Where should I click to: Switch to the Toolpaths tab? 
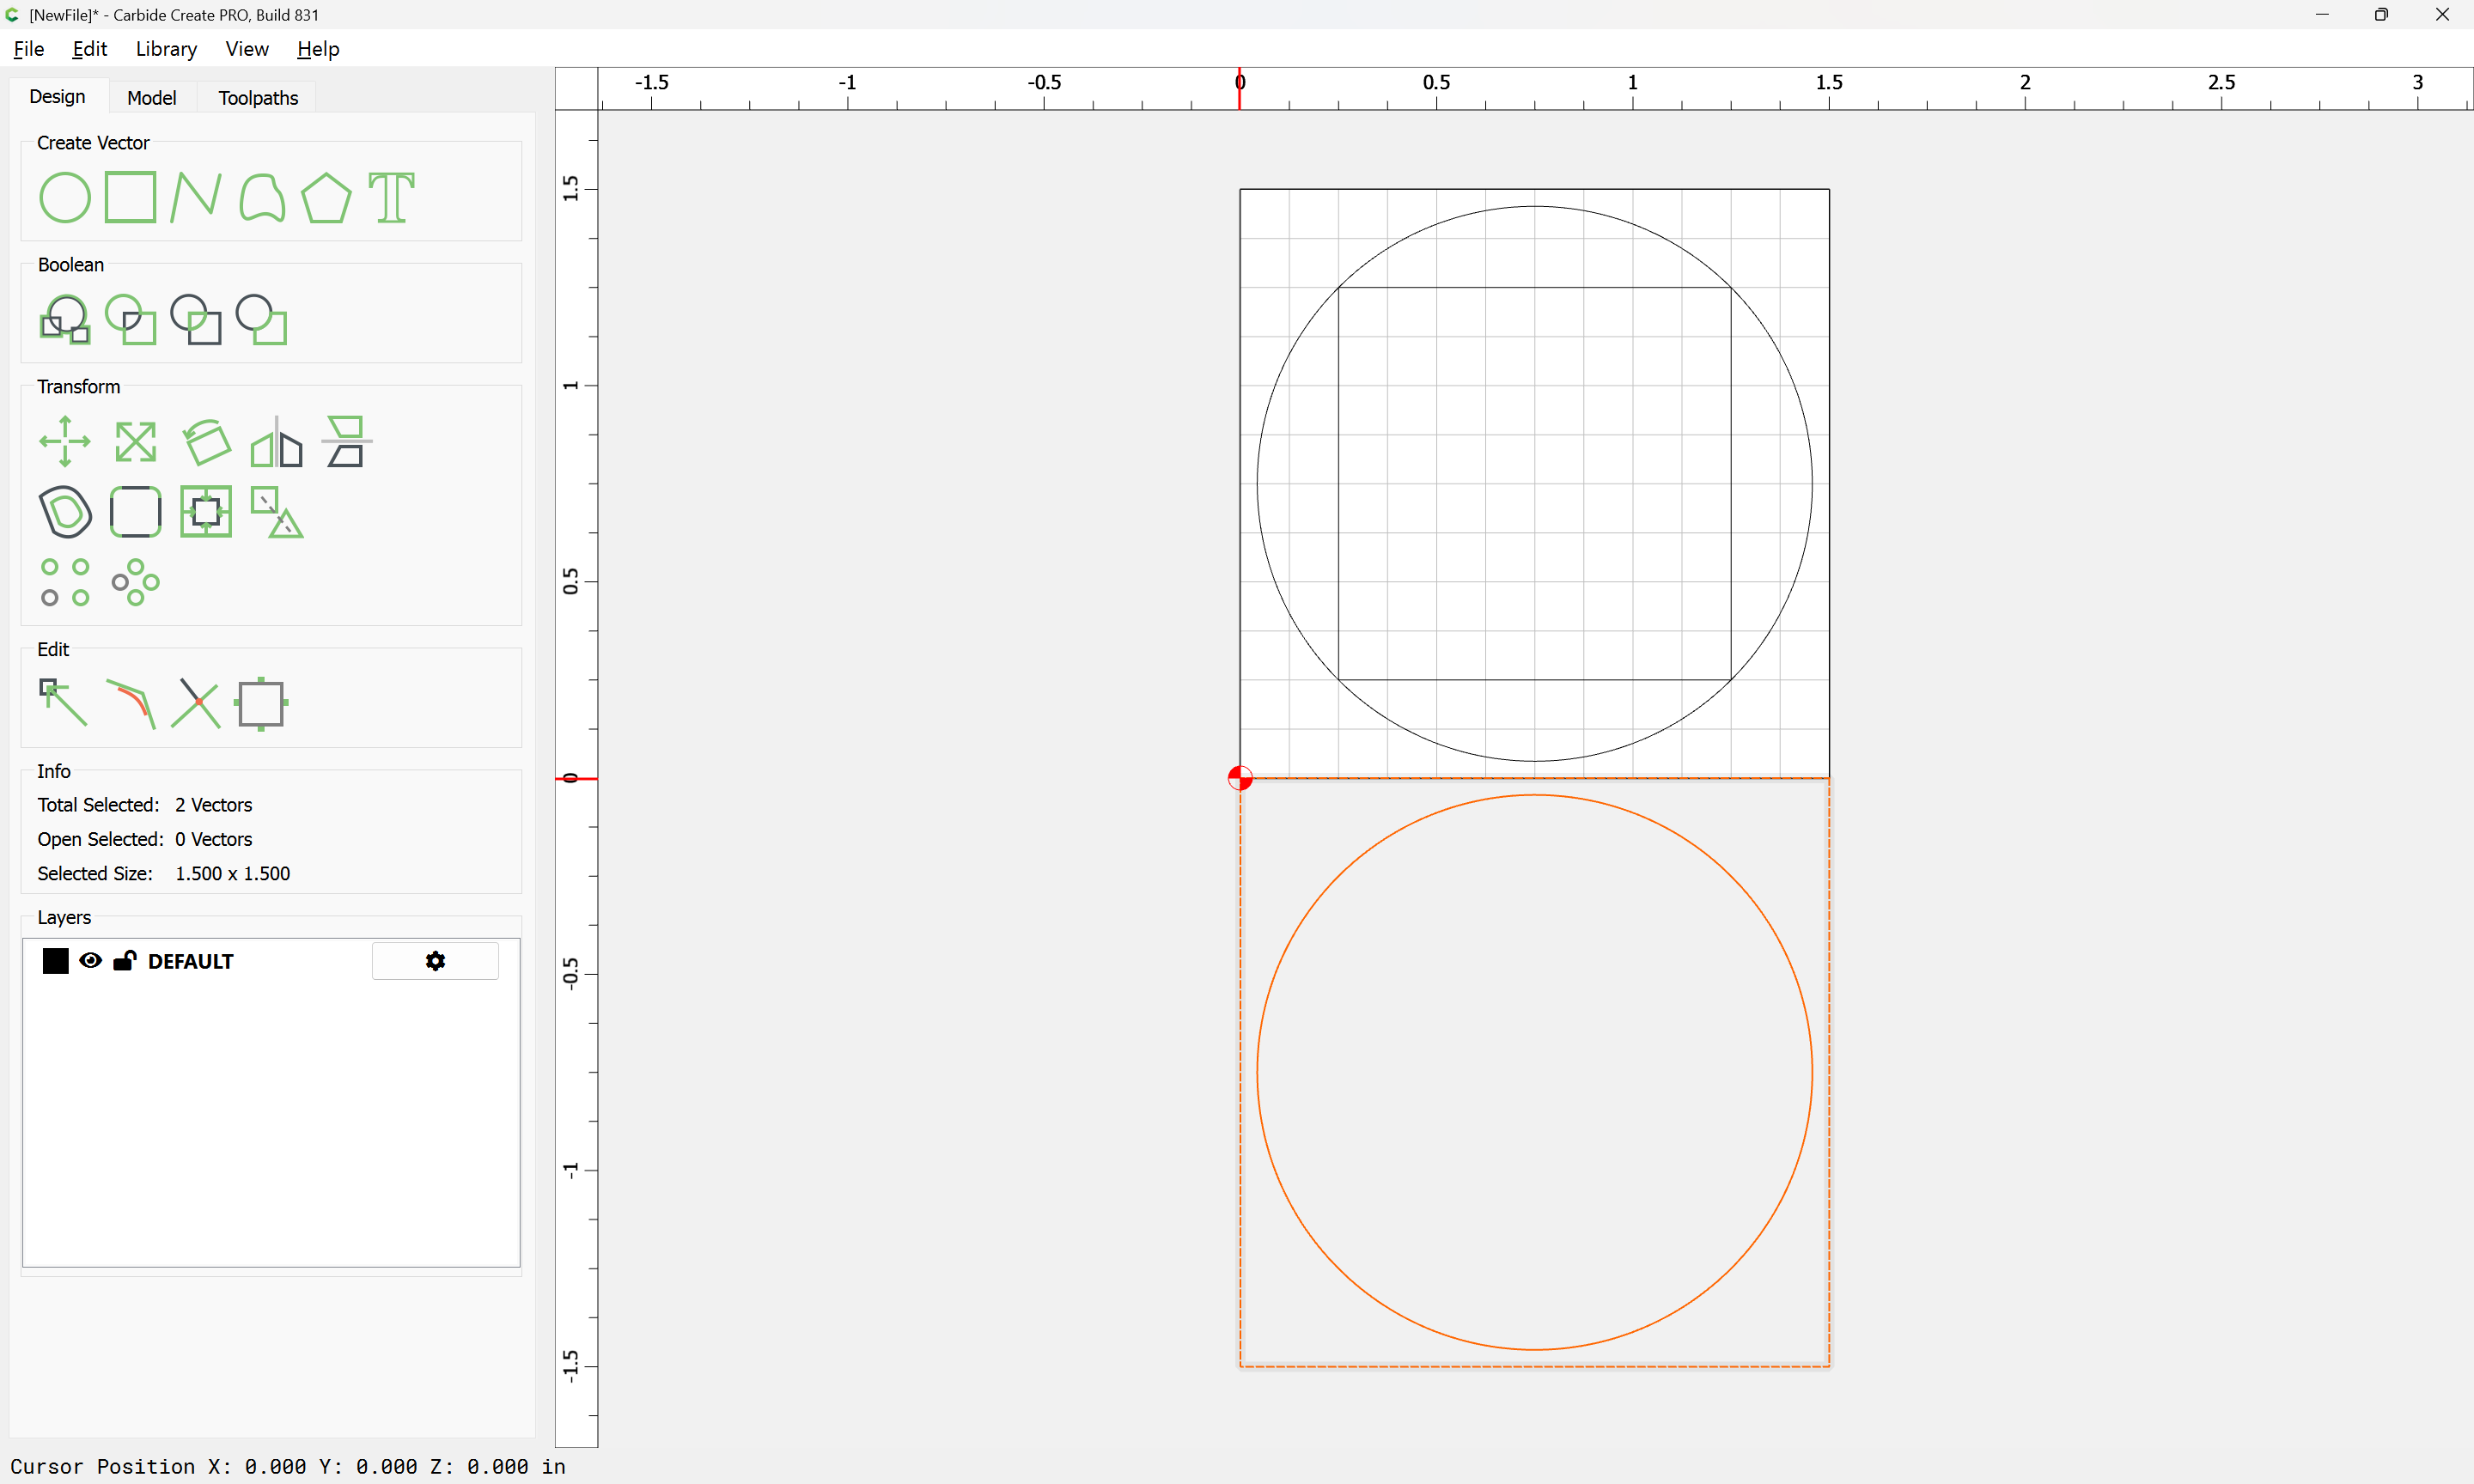click(x=258, y=97)
